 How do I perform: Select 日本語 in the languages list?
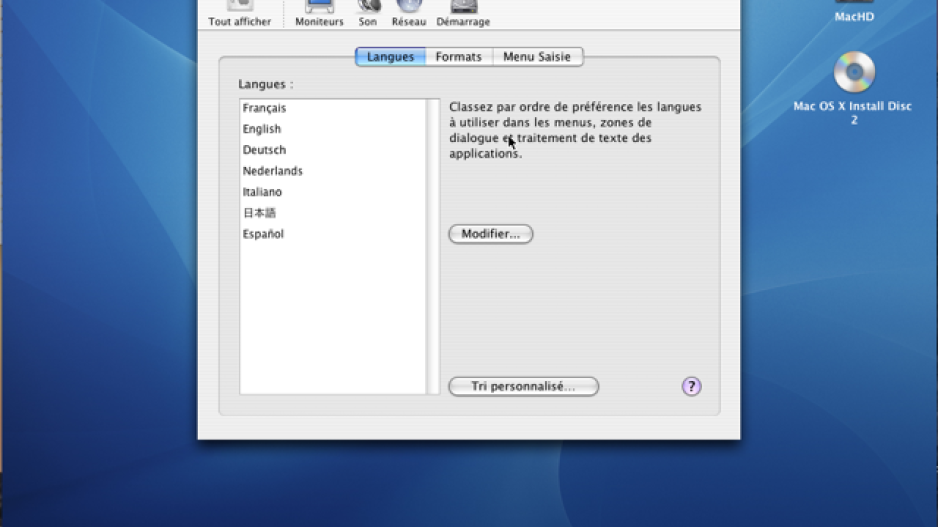coord(333,213)
